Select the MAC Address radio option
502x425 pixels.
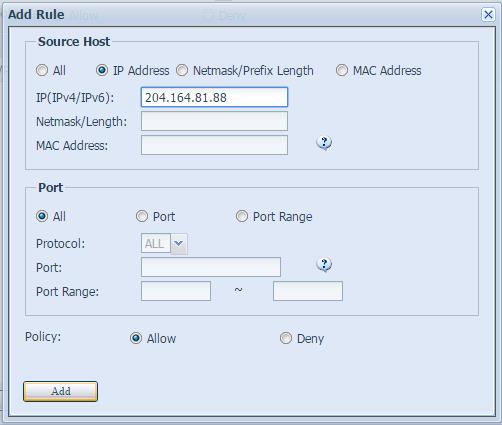pyautogui.click(x=342, y=70)
